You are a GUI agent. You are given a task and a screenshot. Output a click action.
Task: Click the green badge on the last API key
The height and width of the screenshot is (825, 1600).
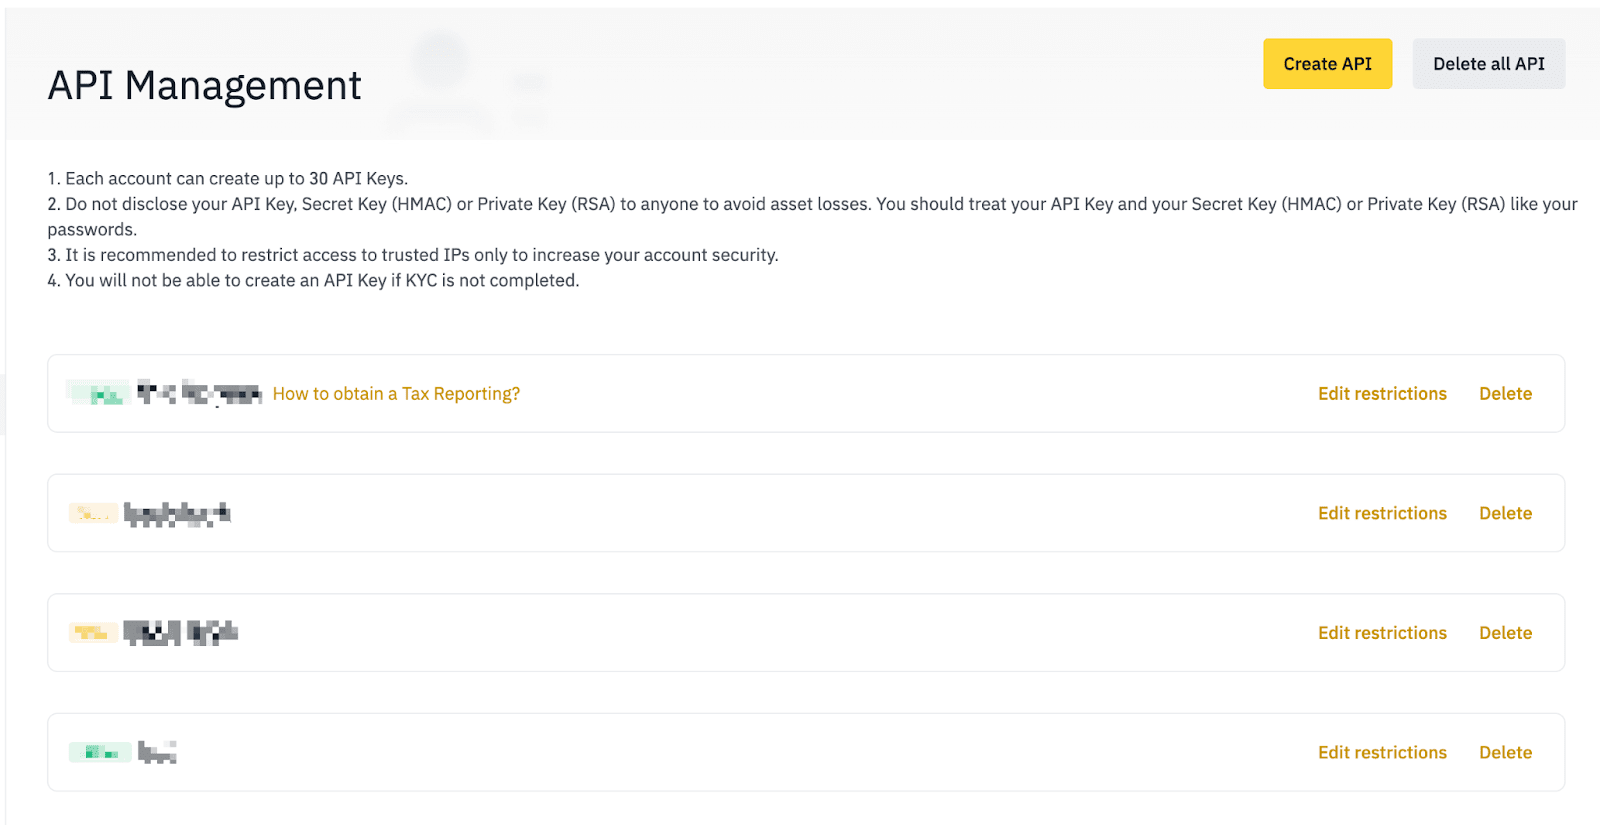pyautogui.click(x=100, y=752)
